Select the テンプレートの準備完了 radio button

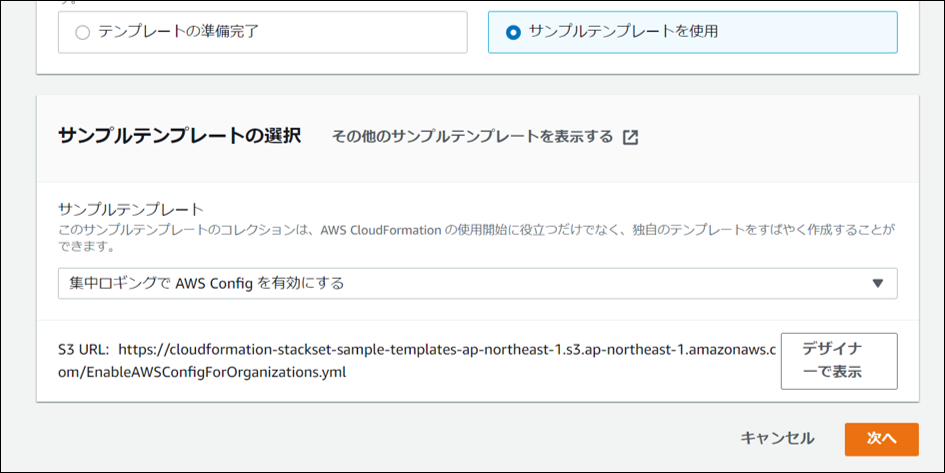point(82,32)
